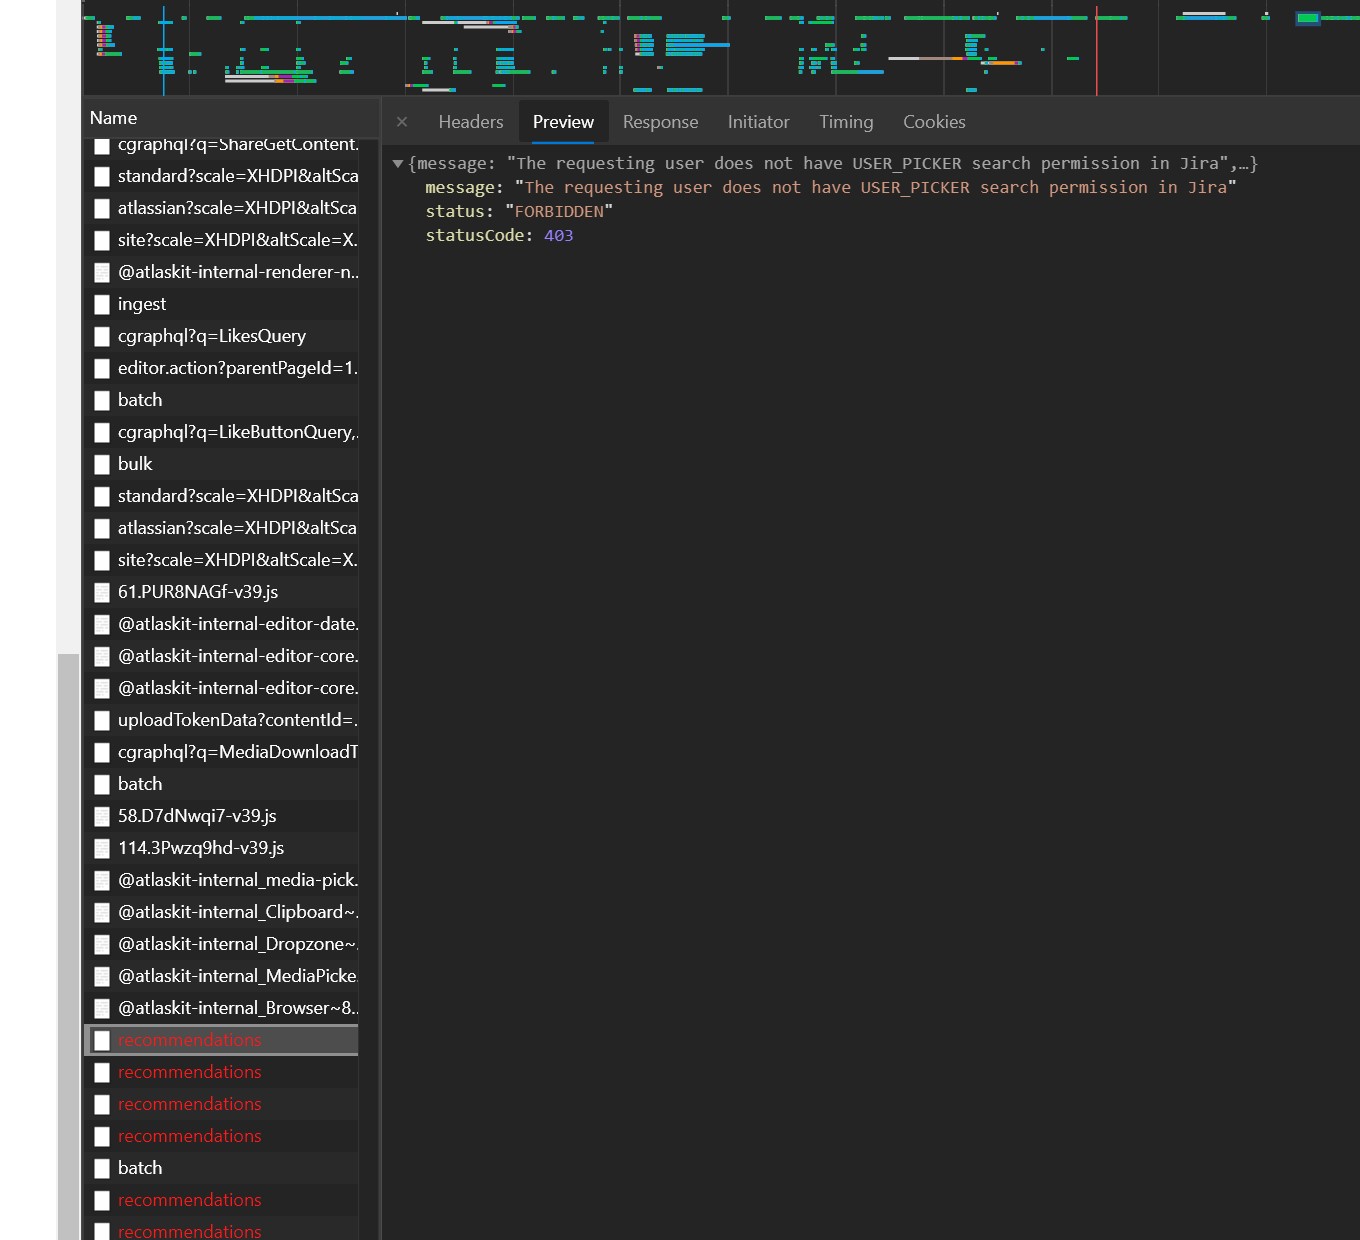Click icon beside 114.3Pwzq9hd-v39.js request
The width and height of the screenshot is (1360, 1240).
pos(102,848)
